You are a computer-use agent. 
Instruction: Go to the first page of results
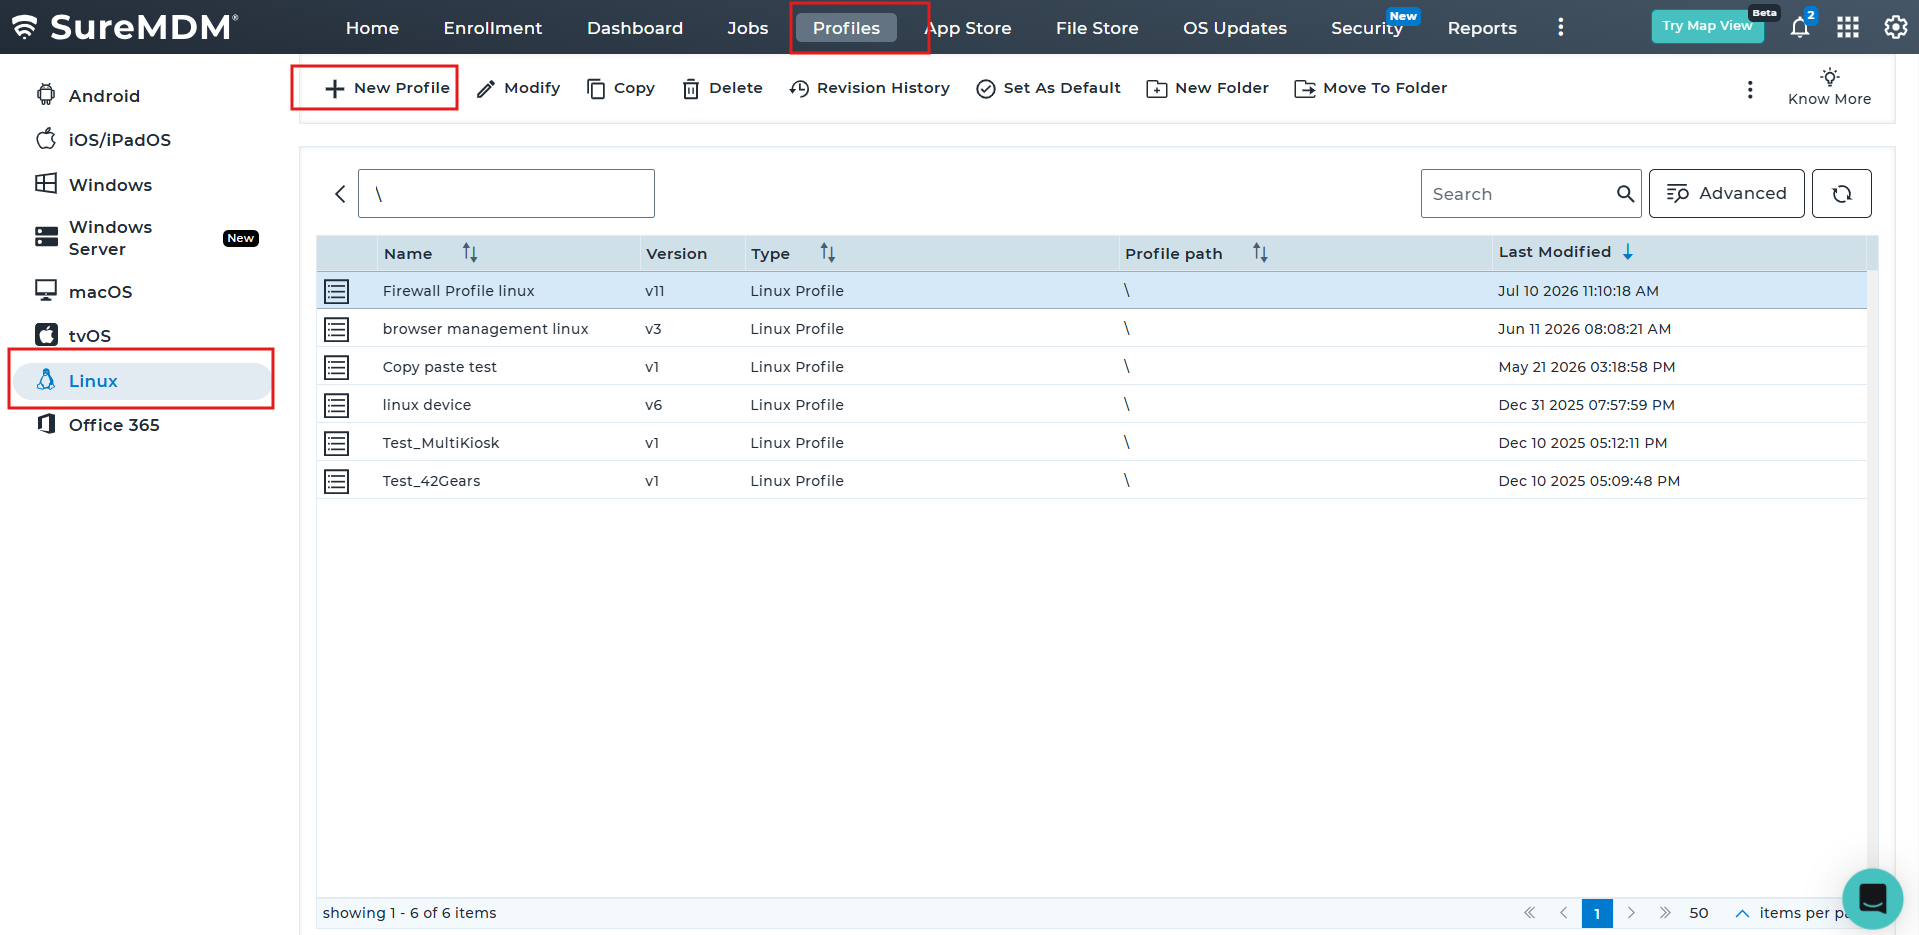pos(1529,912)
